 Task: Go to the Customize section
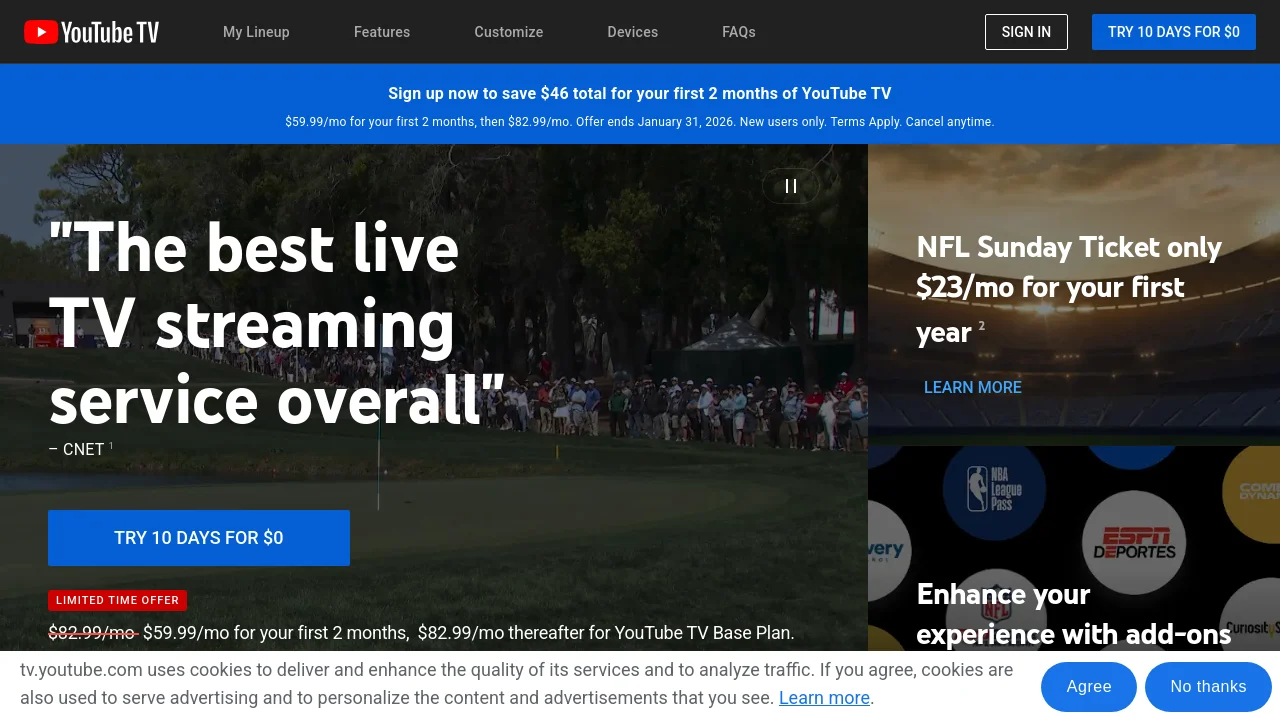coord(509,32)
